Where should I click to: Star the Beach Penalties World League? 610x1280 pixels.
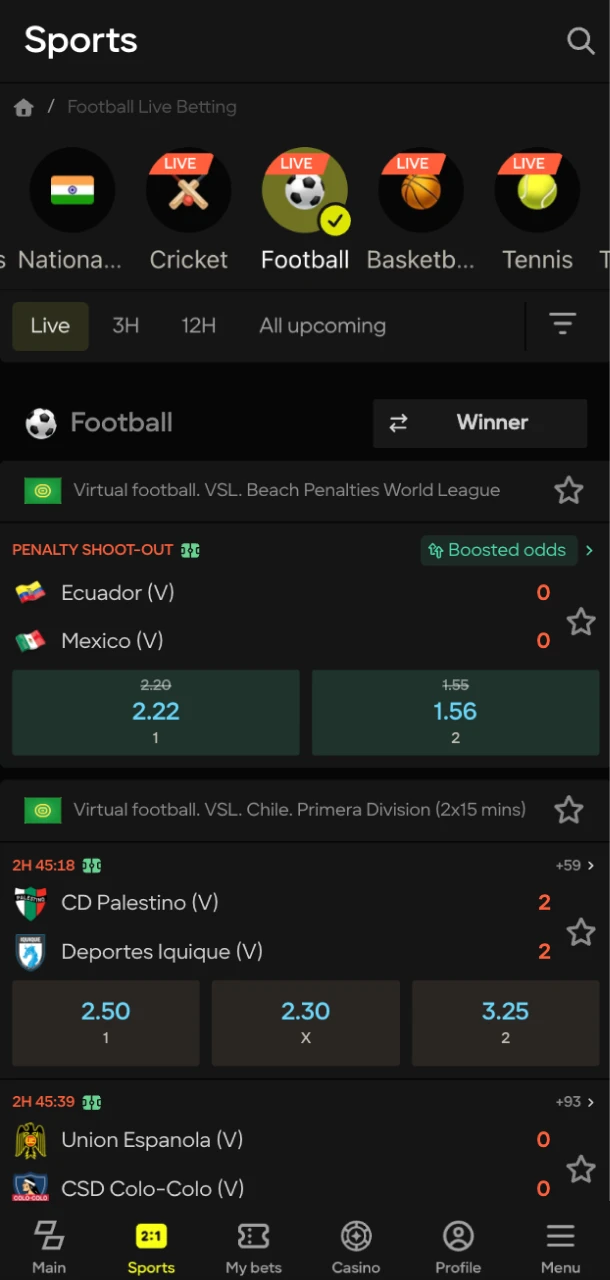(568, 490)
